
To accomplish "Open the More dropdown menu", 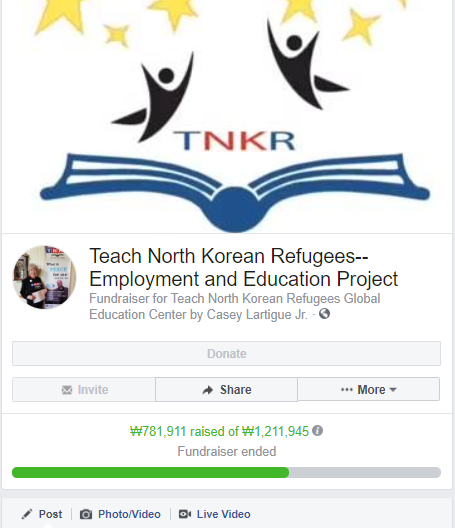I will coord(369,389).
